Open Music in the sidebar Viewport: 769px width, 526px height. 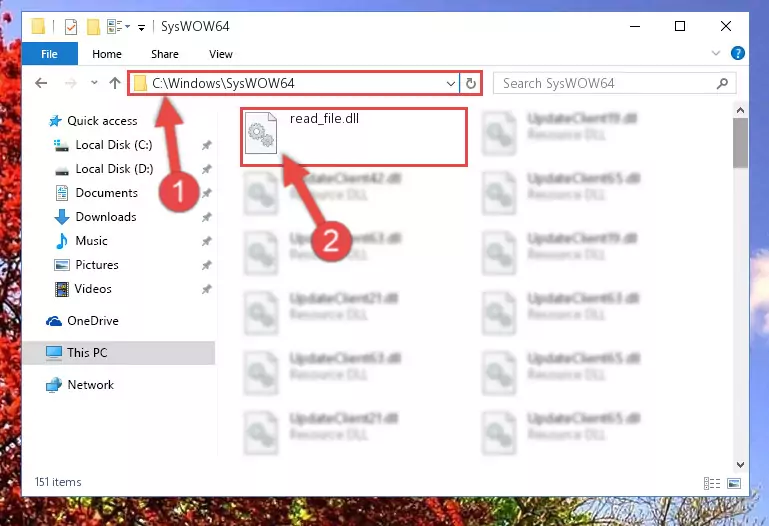point(91,241)
